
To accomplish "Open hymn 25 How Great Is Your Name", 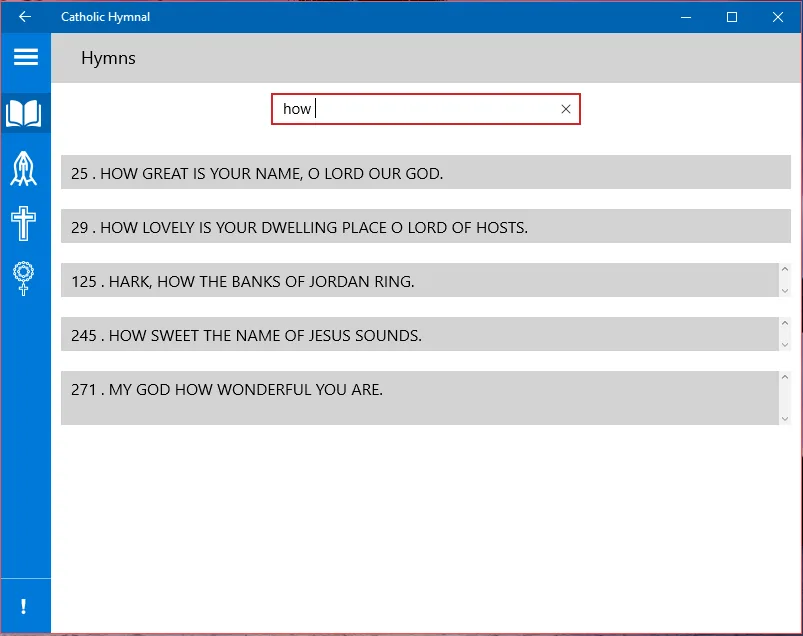I will (x=426, y=172).
